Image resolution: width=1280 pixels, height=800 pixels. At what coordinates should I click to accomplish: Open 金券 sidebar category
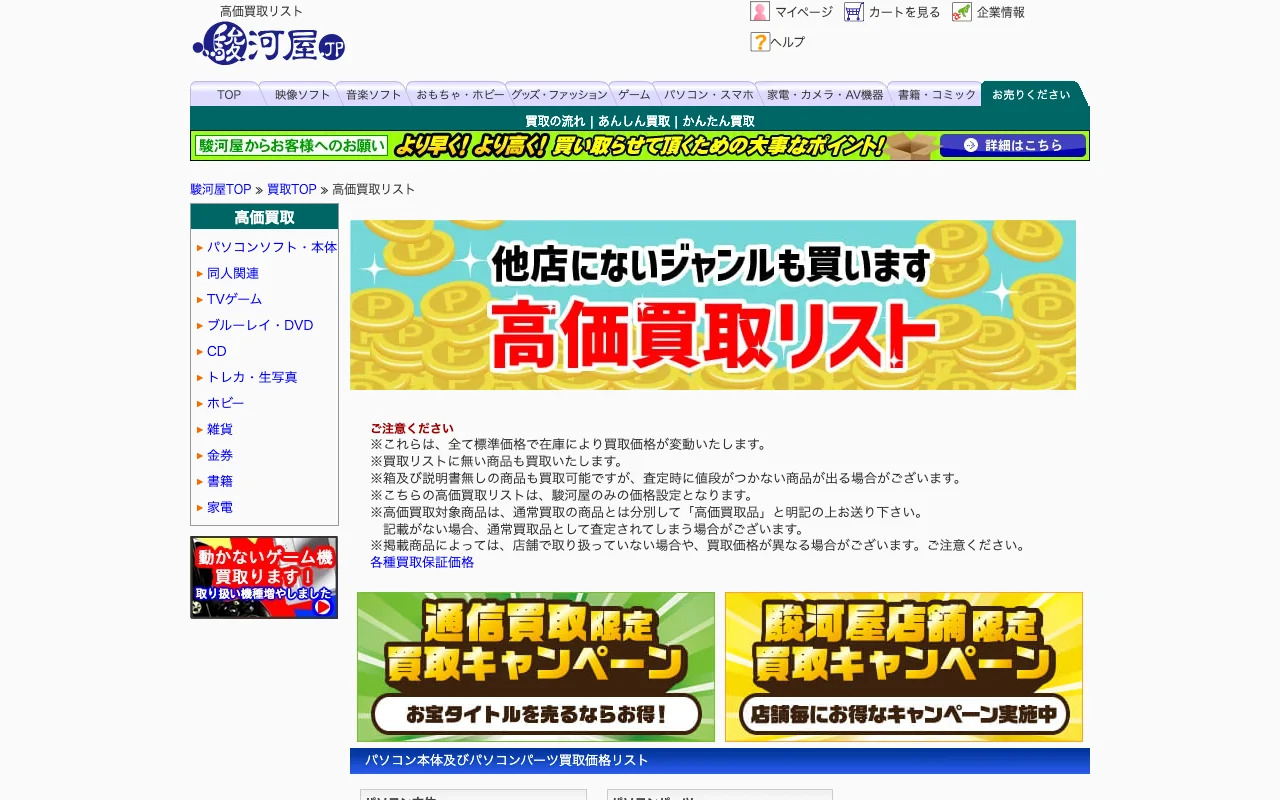tap(220, 455)
